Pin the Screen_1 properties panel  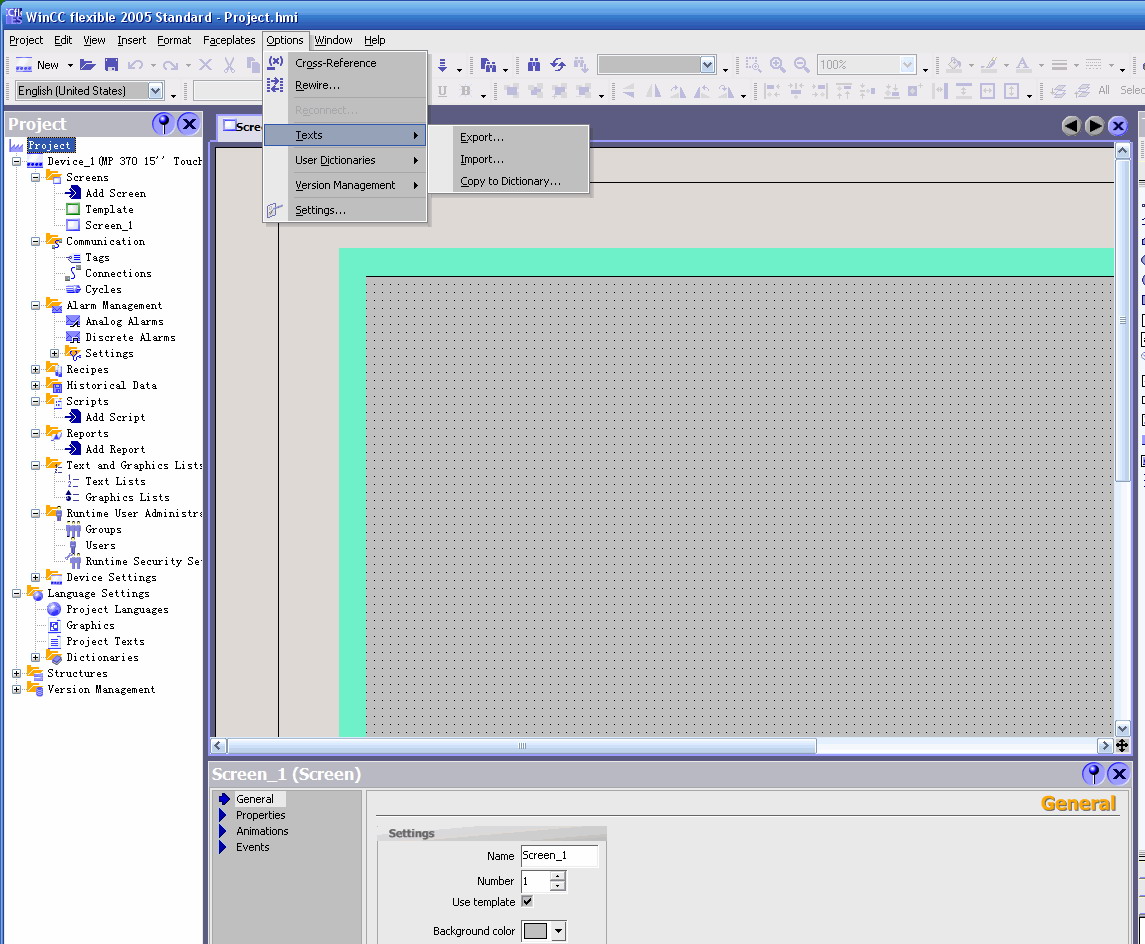coord(1092,773)
